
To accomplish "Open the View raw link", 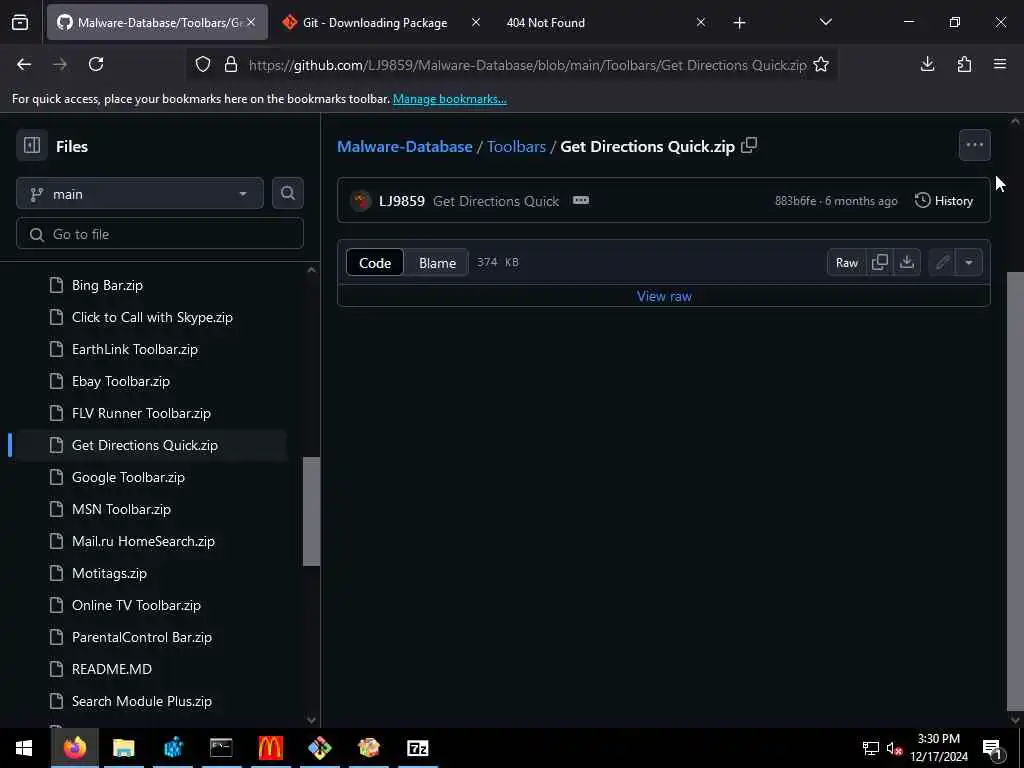I will pyautogui.click(x=664, y=296).
